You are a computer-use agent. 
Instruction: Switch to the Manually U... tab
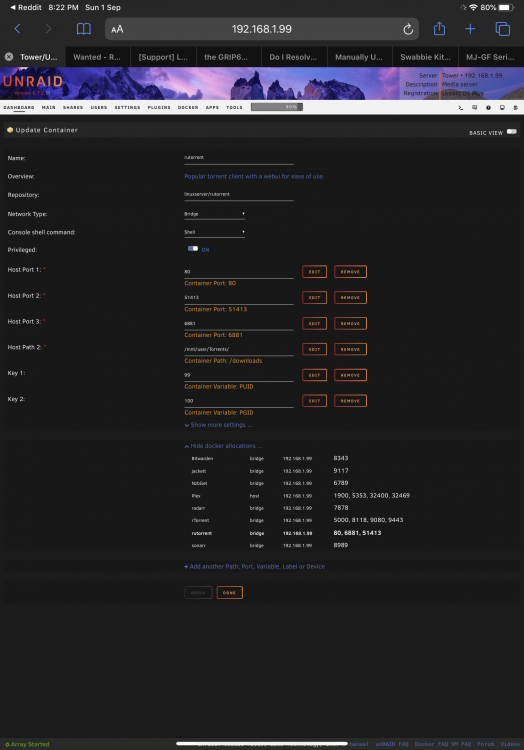coord(360,57)
